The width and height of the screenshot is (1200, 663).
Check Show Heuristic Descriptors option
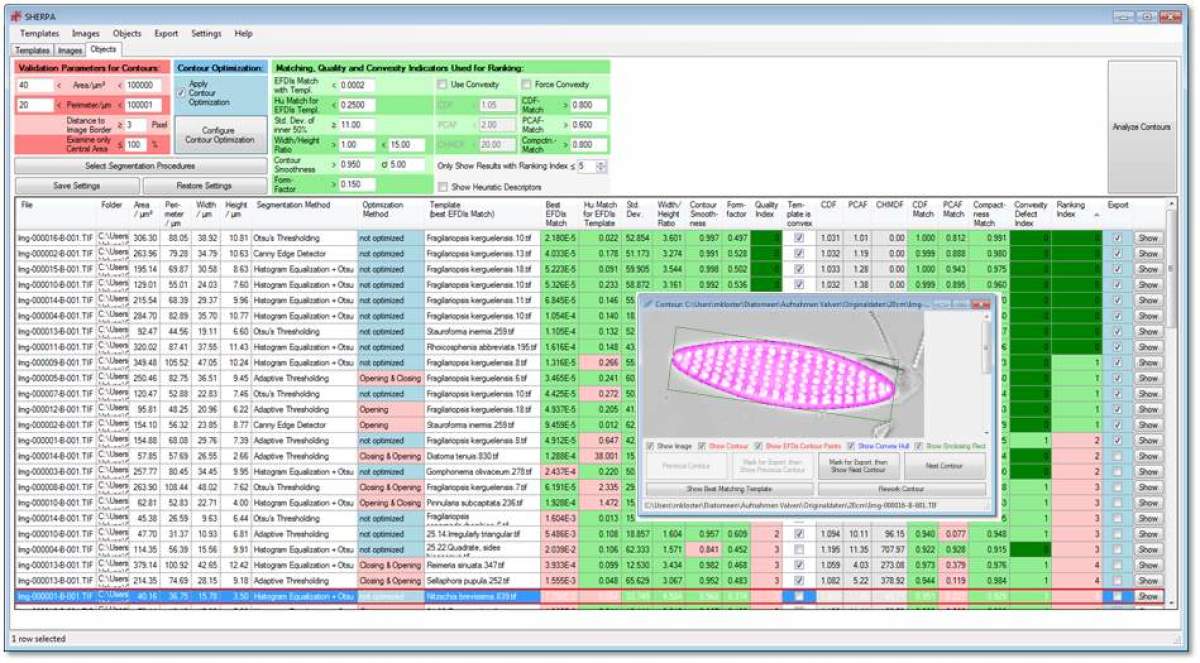[x=443, y=187]
